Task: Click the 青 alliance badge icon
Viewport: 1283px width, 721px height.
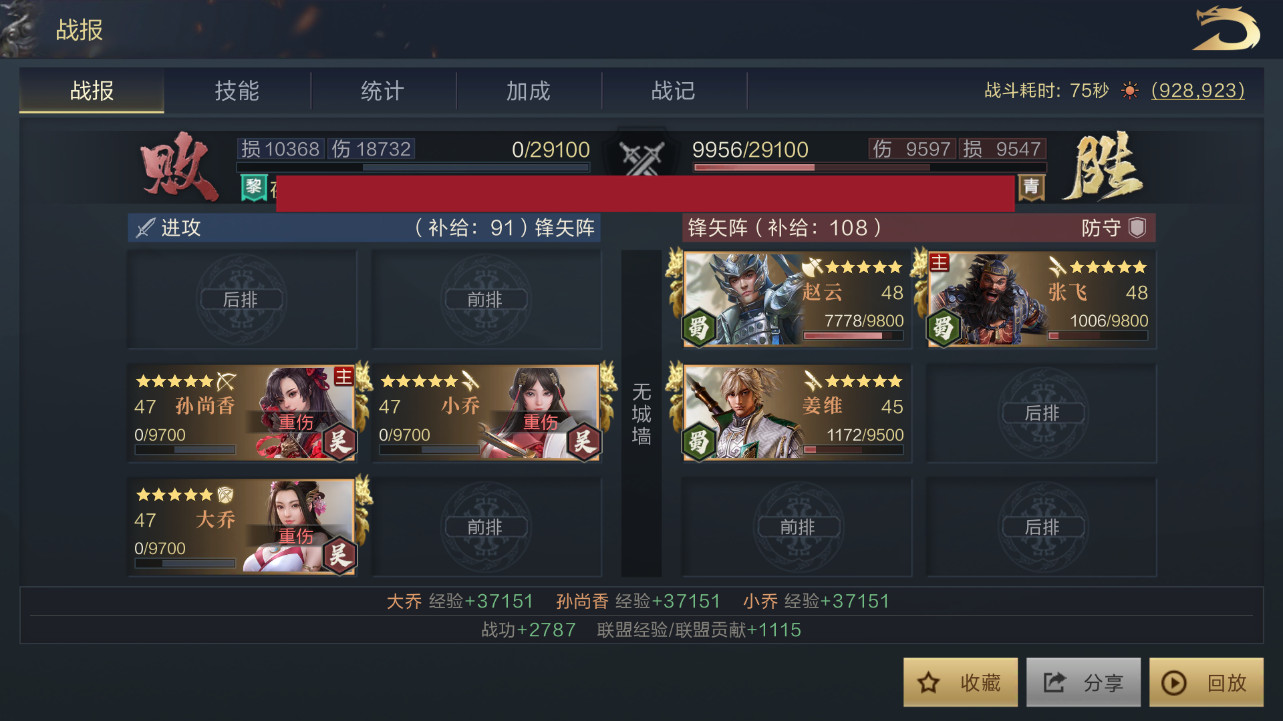Action: pos(1031,186)
